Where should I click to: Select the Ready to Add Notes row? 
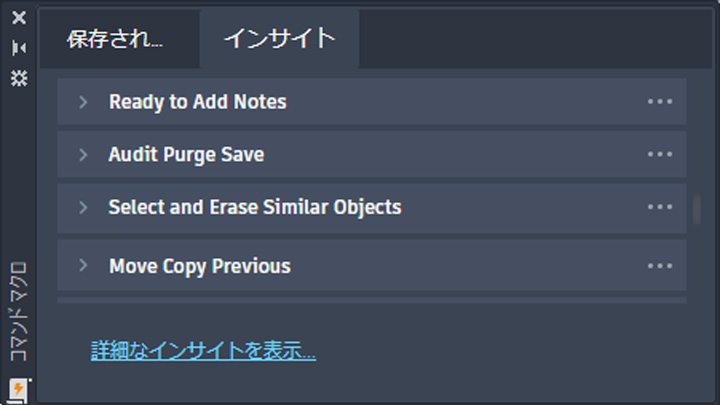click(x=371, y=101)
